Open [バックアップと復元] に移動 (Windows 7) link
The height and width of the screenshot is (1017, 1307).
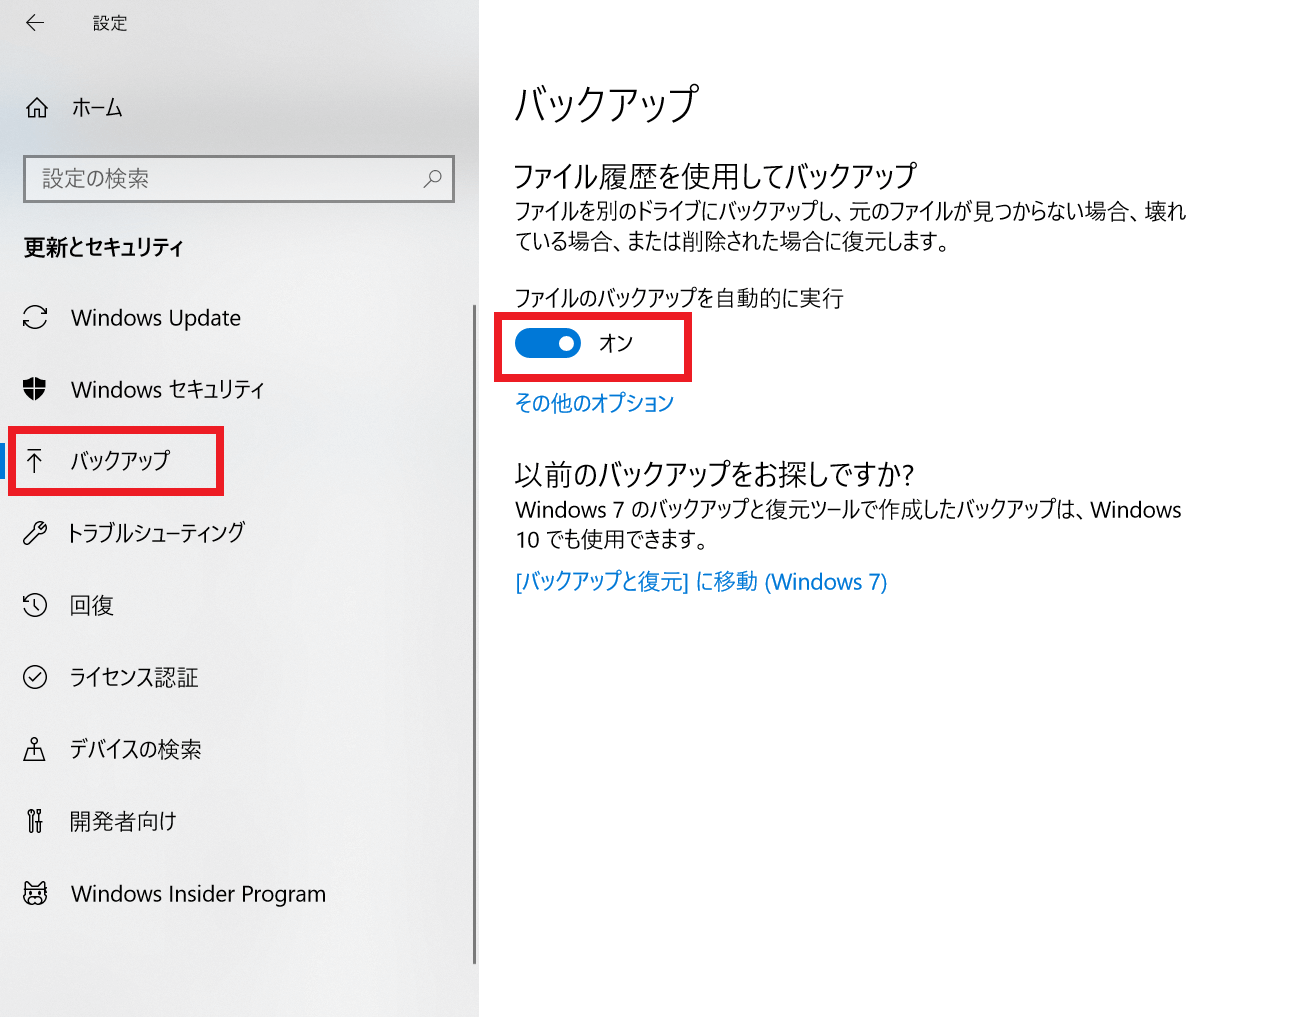click(701, 582)
